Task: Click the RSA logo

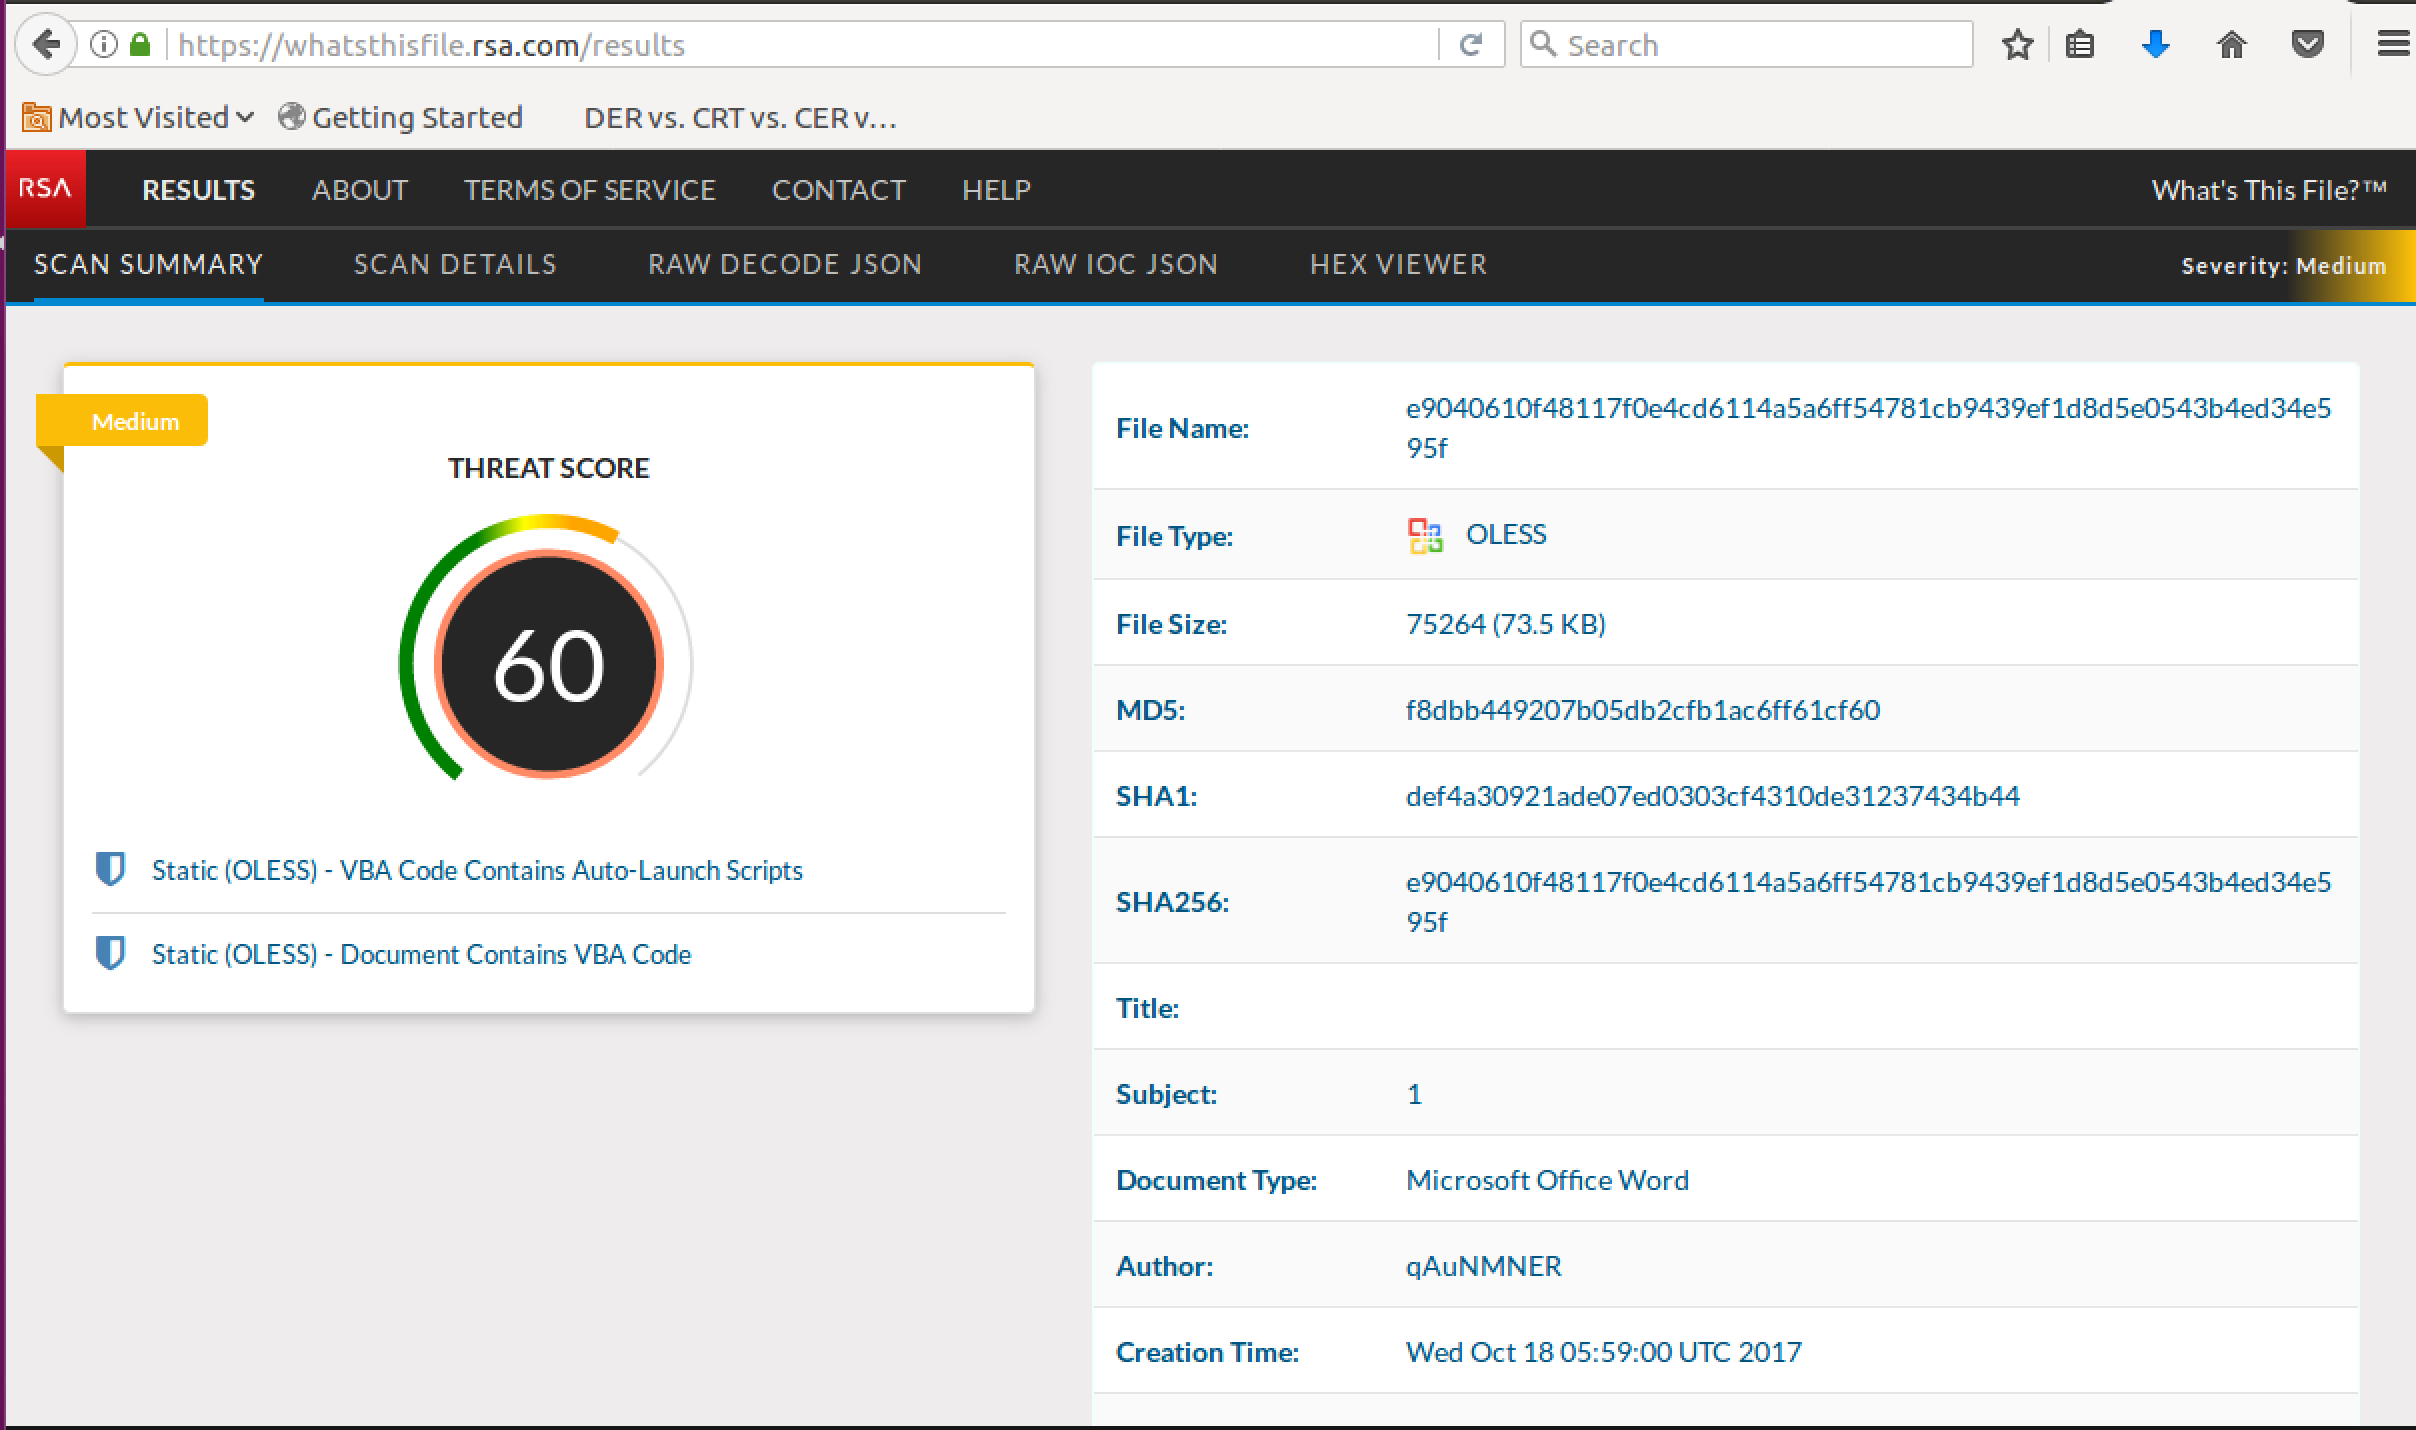Action: click(46, 189)
